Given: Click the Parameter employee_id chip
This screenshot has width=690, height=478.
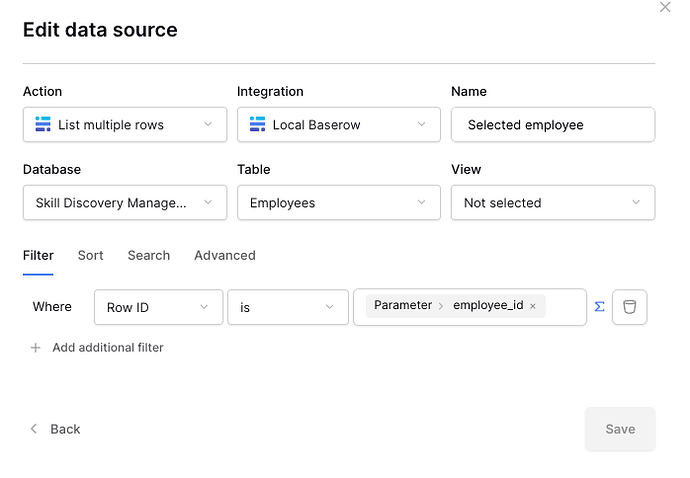Looking at the screenshot, I should (x=455, y=306).
